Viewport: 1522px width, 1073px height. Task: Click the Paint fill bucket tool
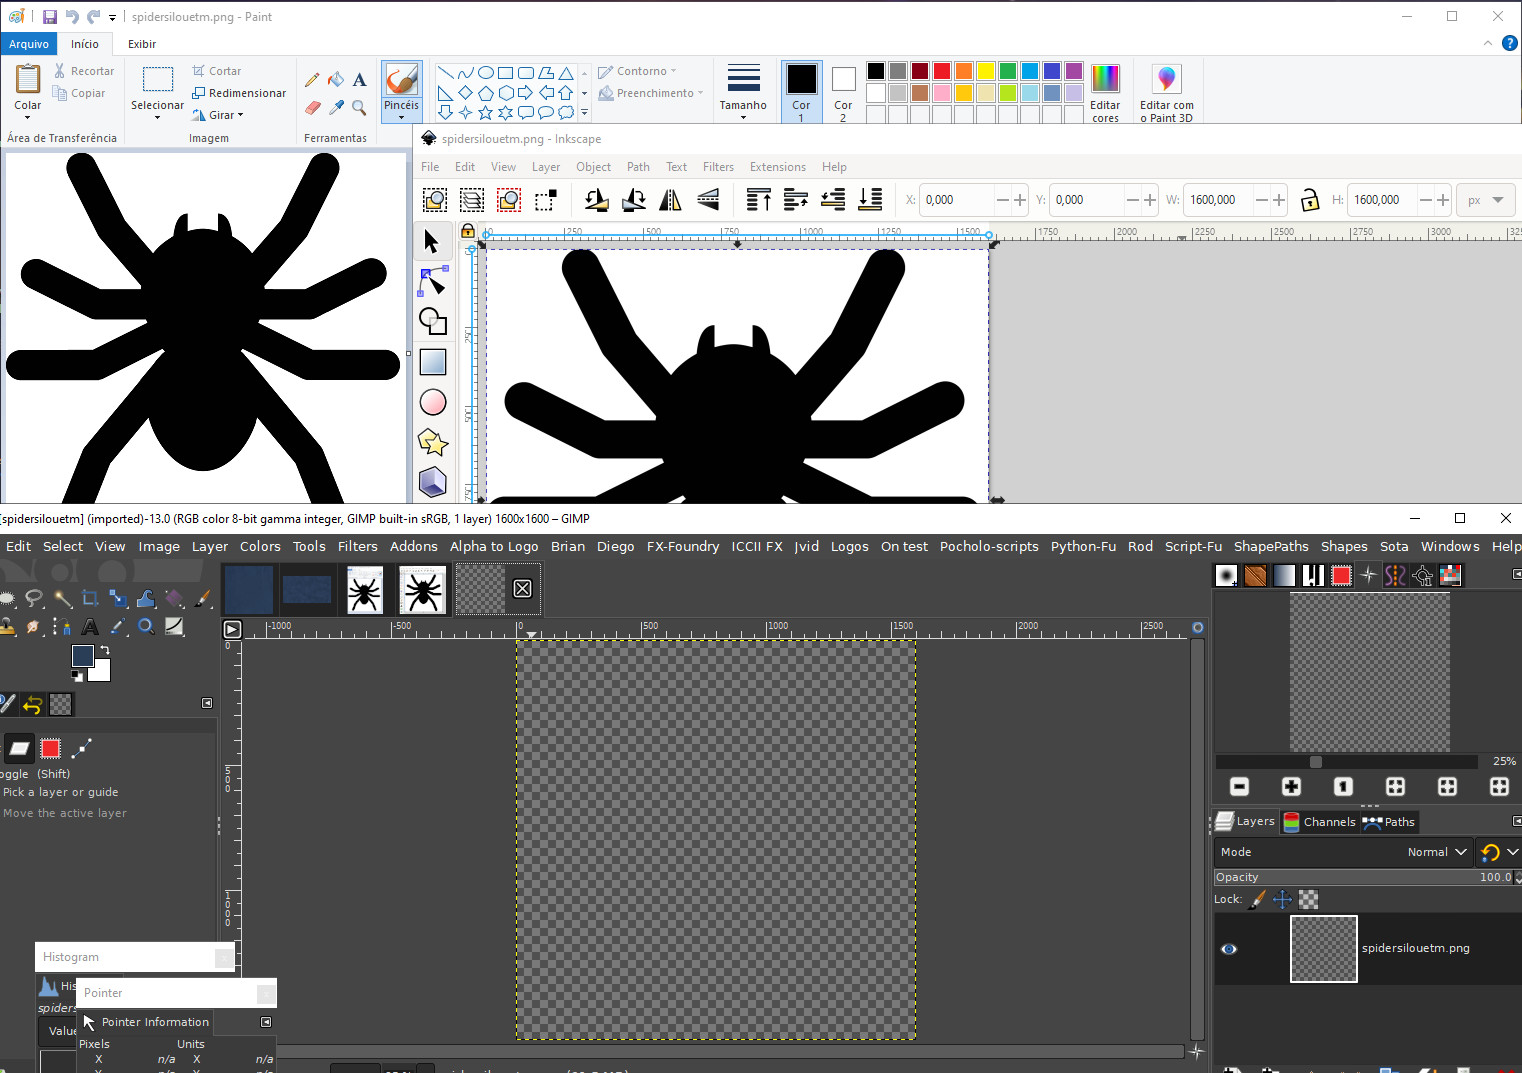point(336,80)
